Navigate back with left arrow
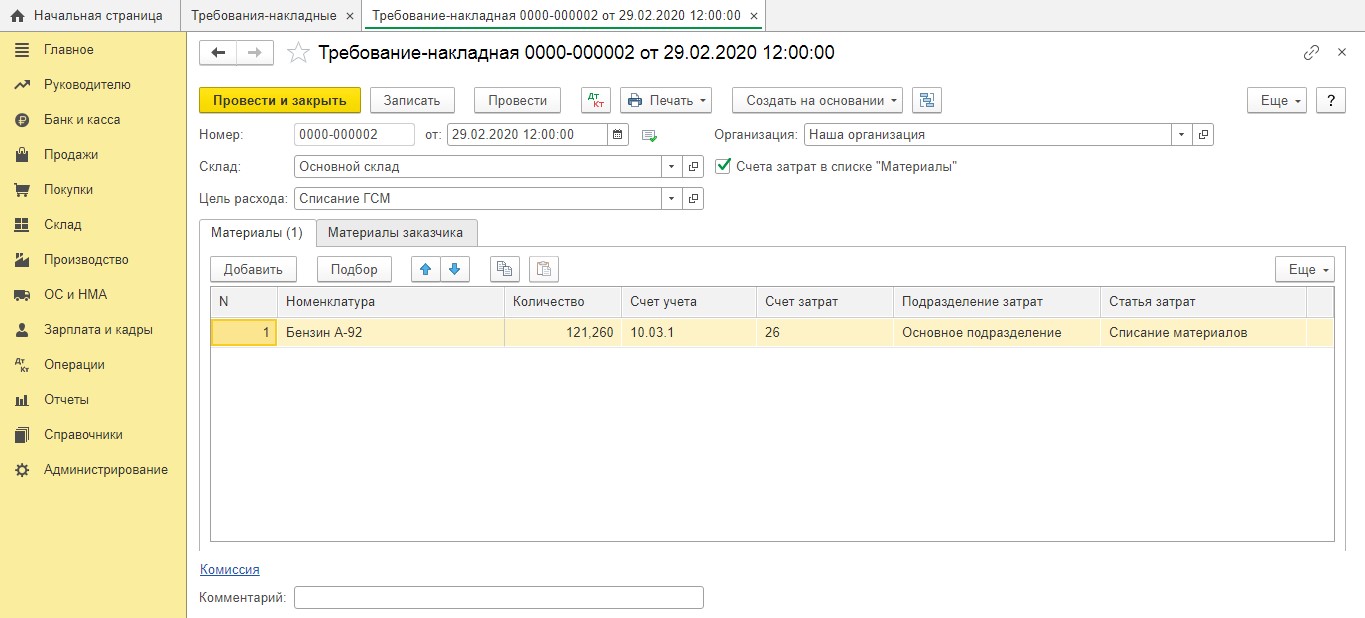This screenshot has height=618, width=1365. (x=218, y=53)
